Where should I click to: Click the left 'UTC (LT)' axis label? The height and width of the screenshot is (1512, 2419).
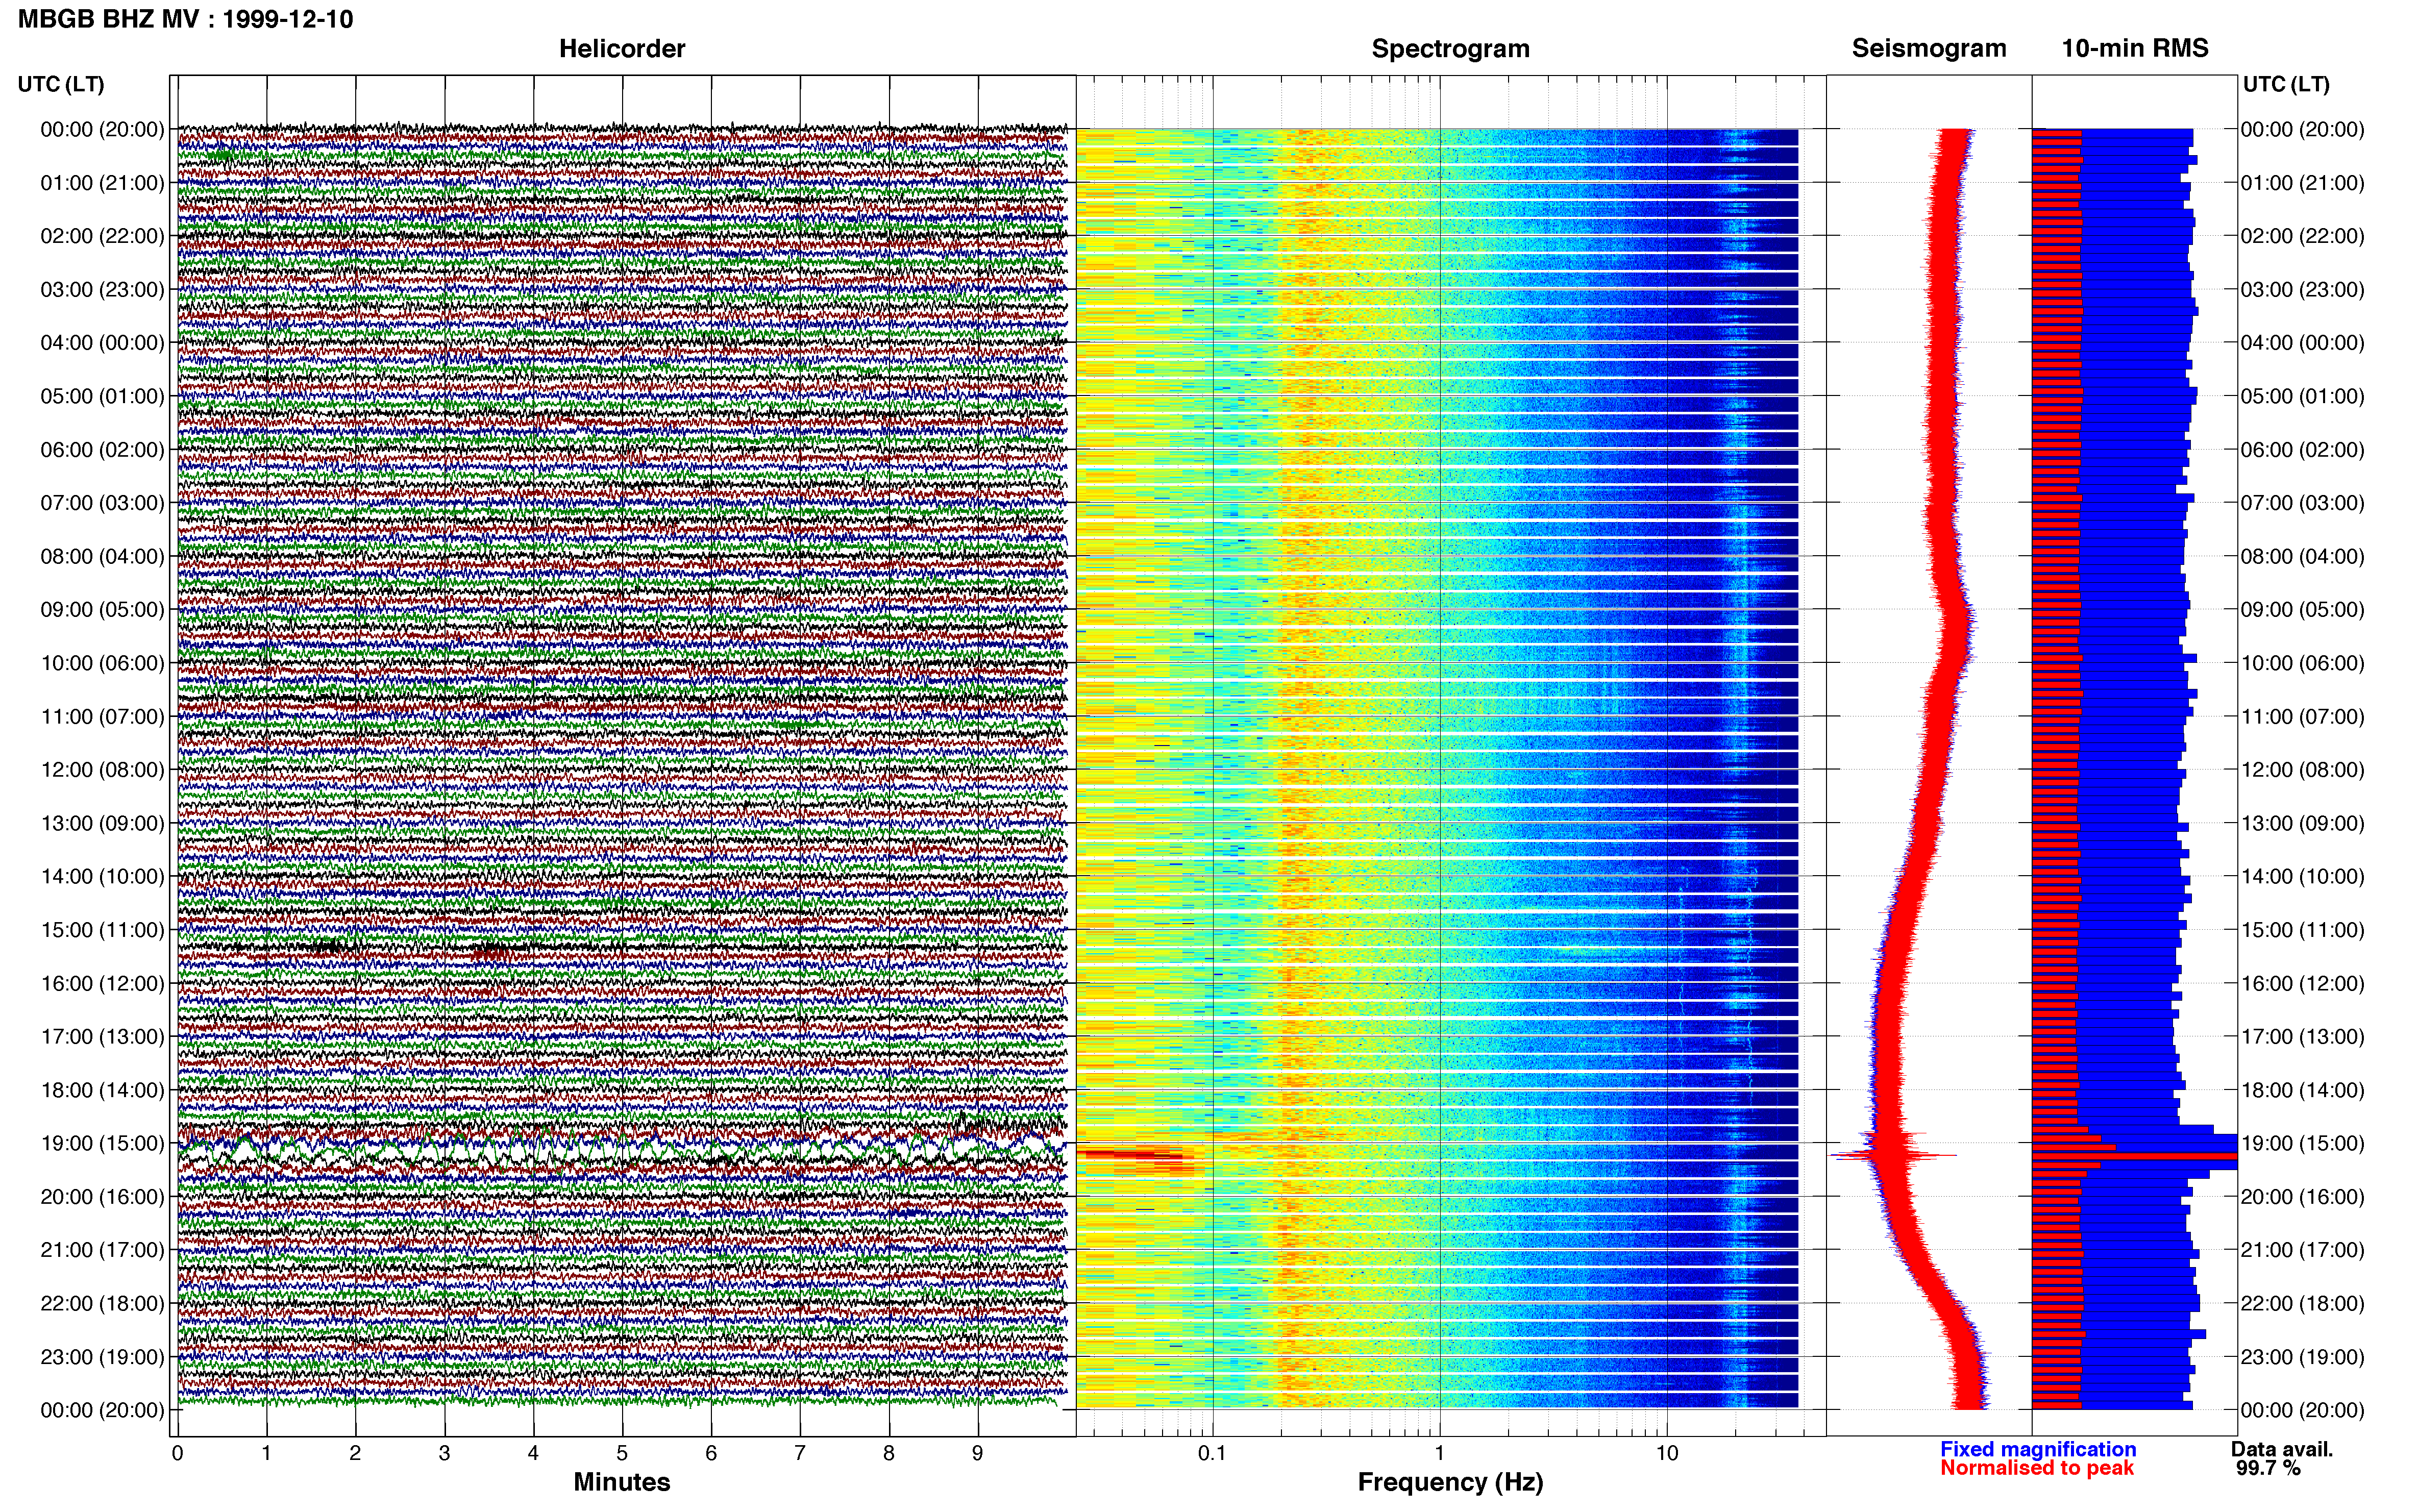pos(61,84)
